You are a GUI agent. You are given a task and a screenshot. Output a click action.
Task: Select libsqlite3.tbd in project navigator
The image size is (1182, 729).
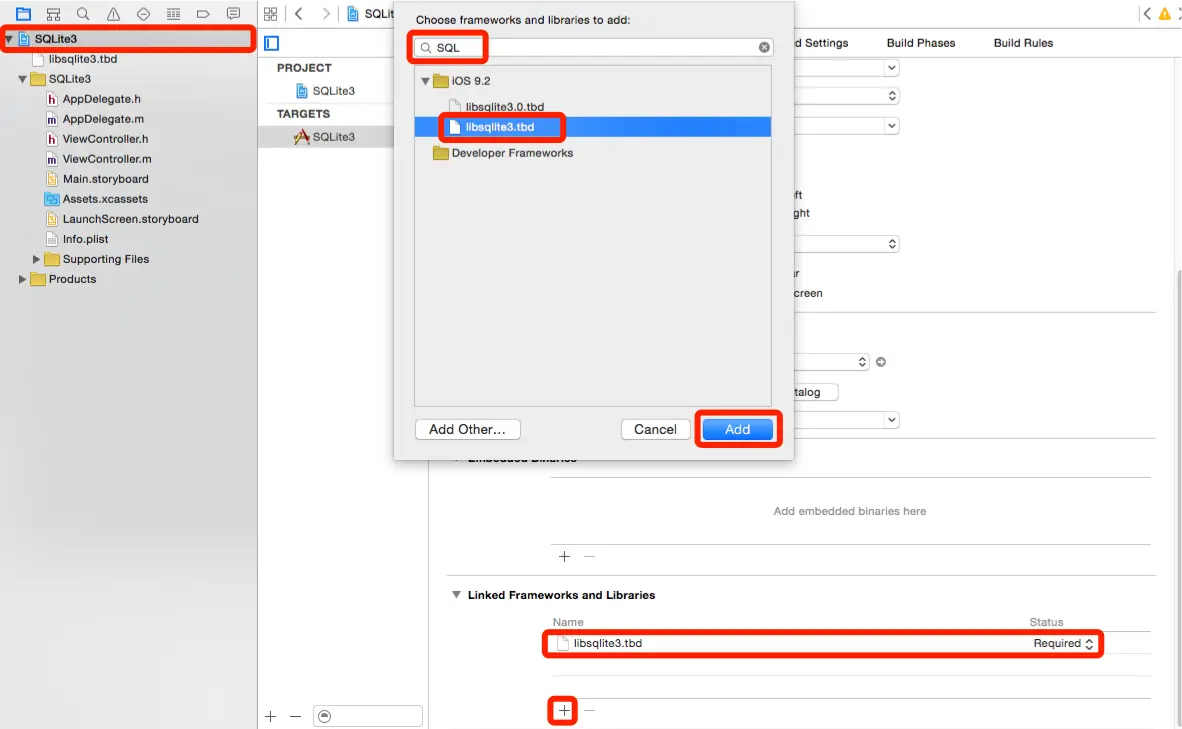pos(83,59)
